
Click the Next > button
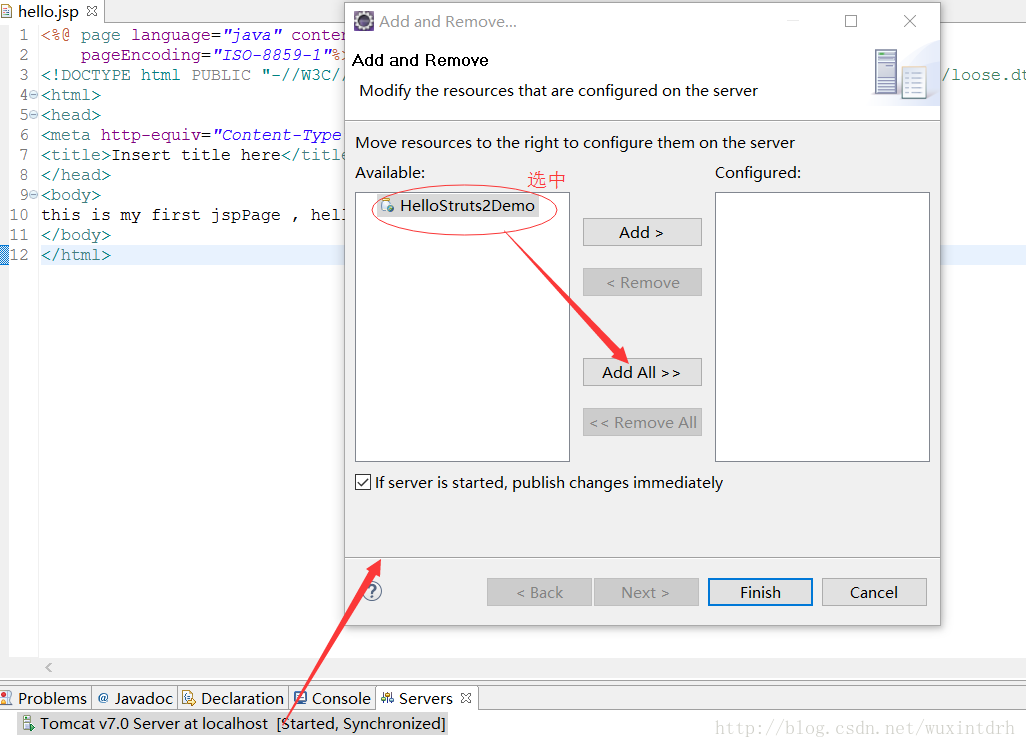point(646,592)
